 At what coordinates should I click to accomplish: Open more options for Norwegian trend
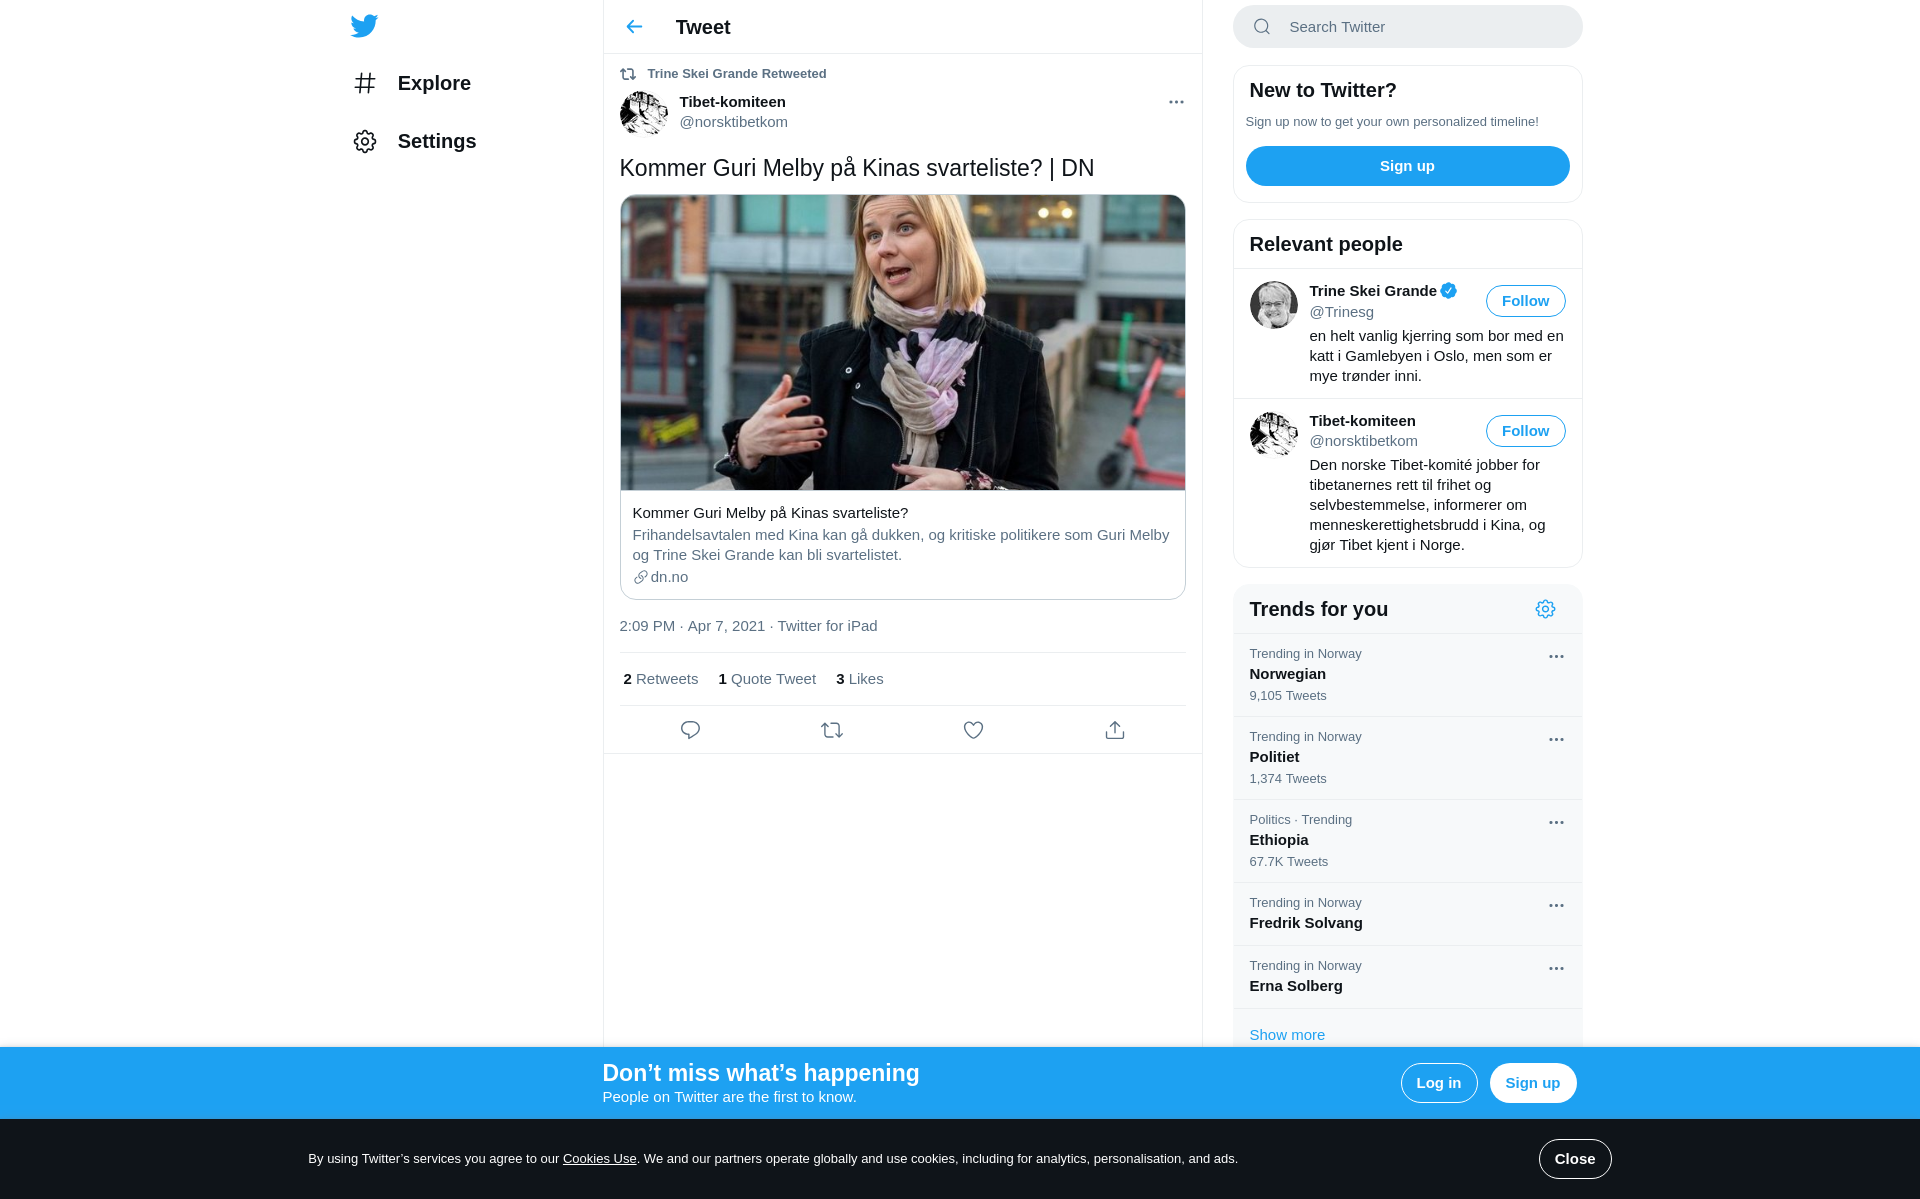(1556, 657)
